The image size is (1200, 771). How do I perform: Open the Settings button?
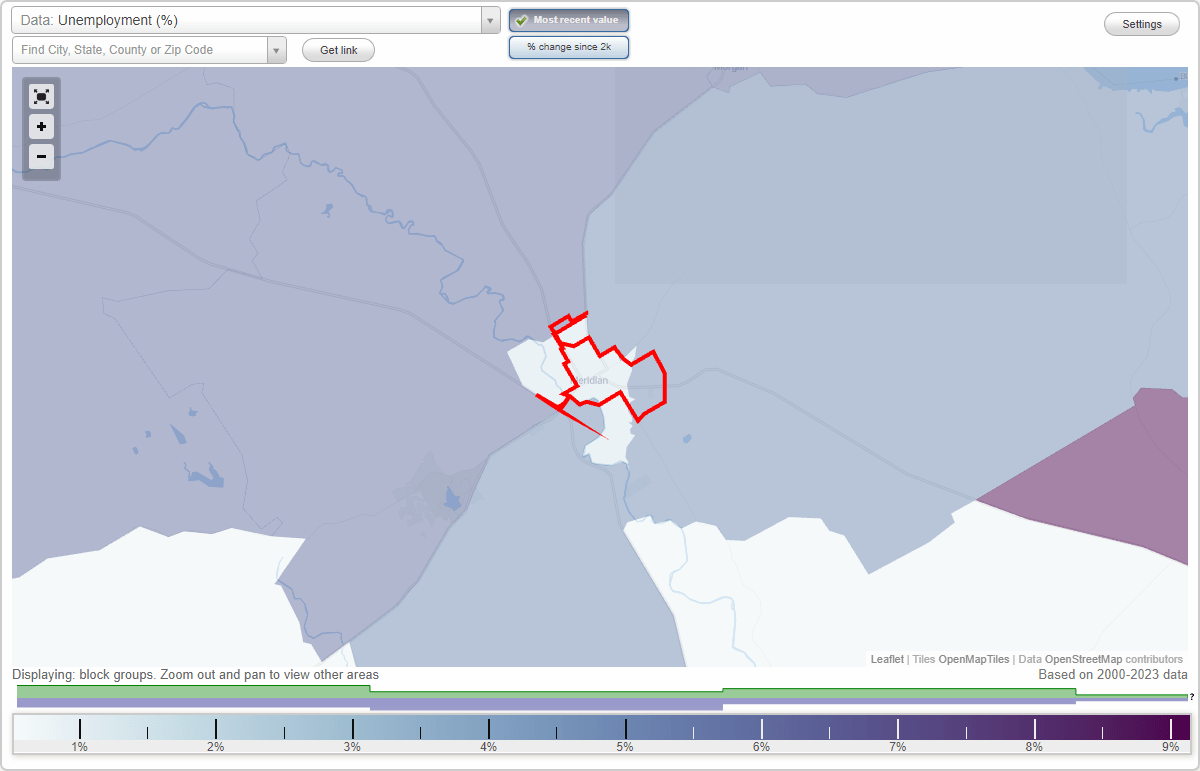click(x=1142, y=25)
